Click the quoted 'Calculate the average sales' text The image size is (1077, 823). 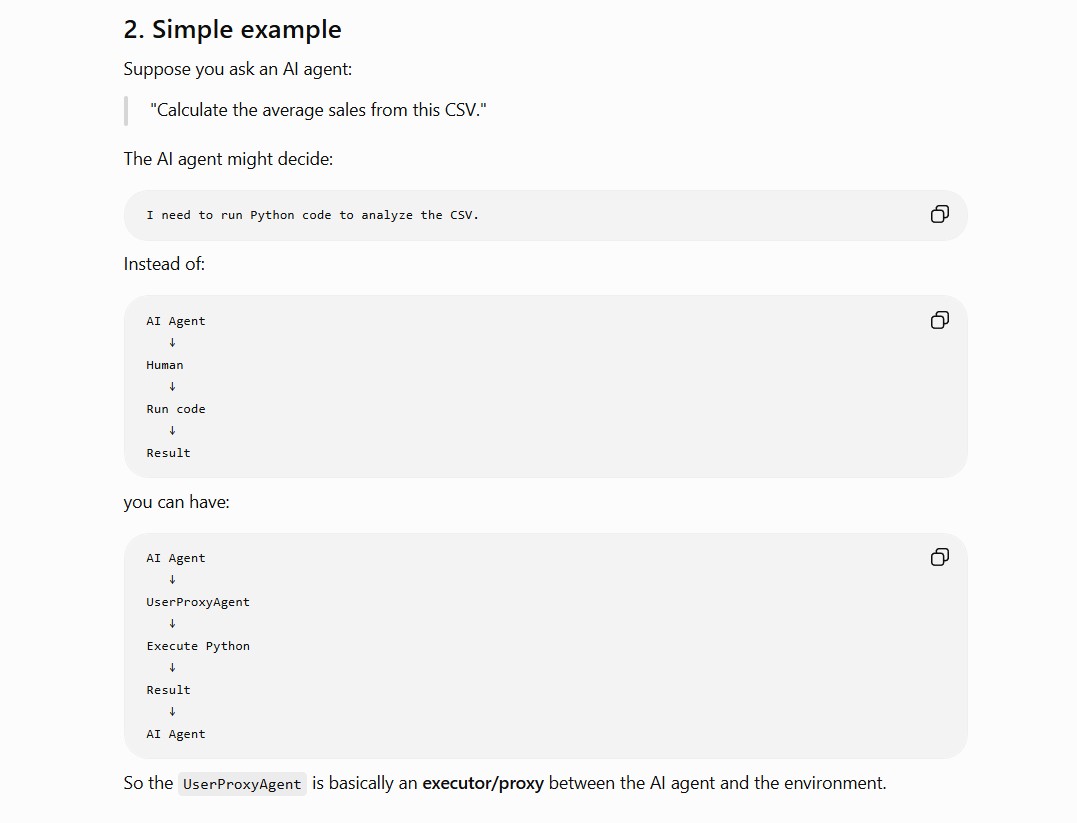[x=318, y=110]
